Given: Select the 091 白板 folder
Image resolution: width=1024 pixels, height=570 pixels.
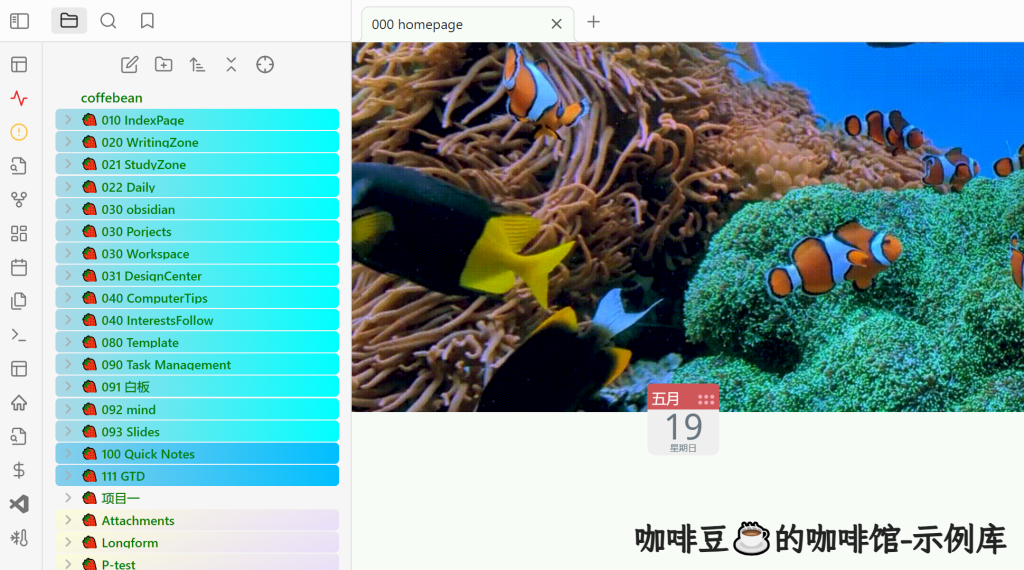Looking at the screenshot, I should click(197, 387).
